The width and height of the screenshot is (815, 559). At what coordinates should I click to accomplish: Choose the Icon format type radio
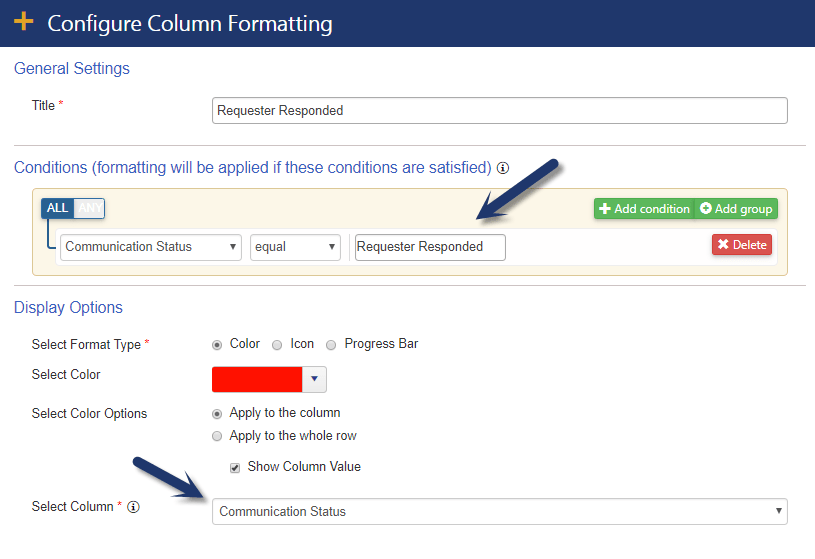(x=277, y=345)
